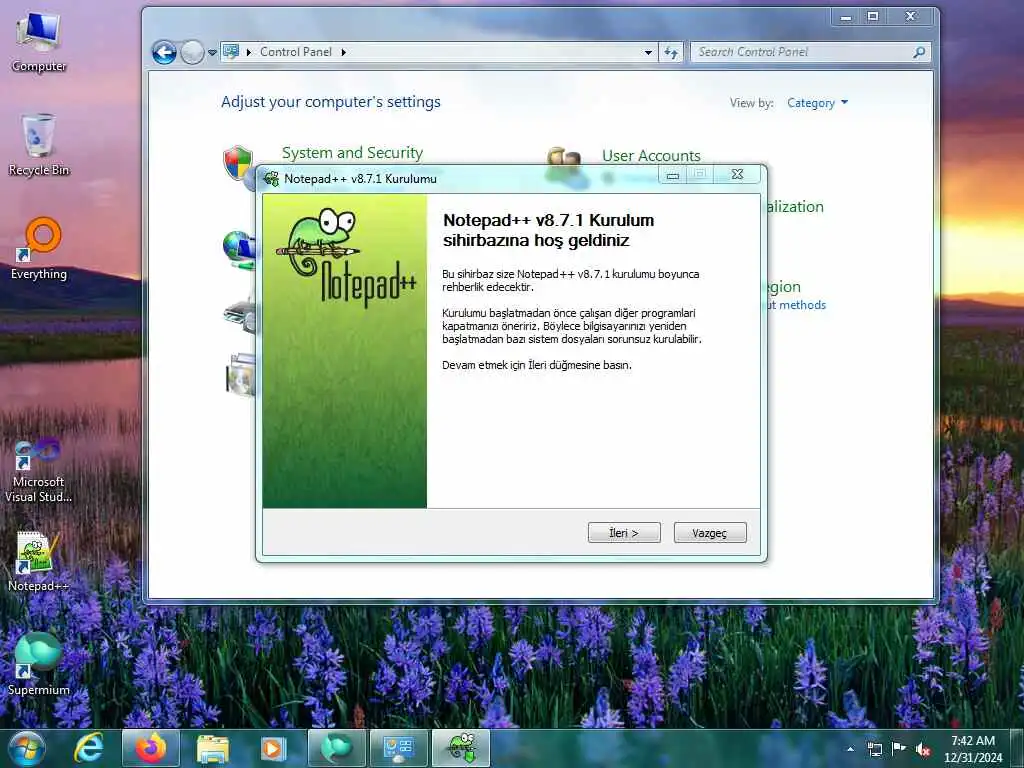Open Windows Media Player from the taskbar

point(273,748)
